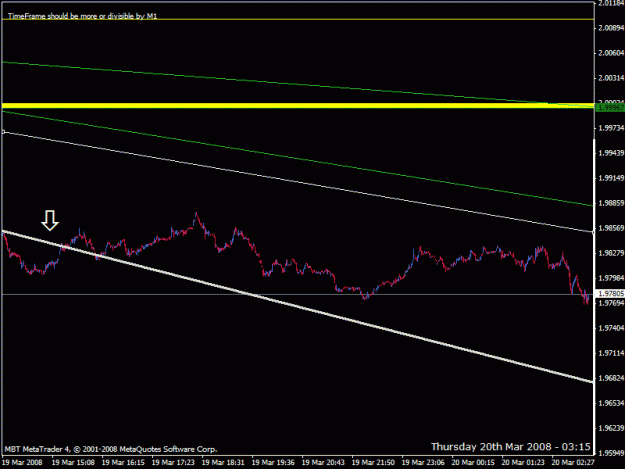Screen dimensions: 625x469
Task: Select the thick yellow horizontal line
Action: point(298,106)
